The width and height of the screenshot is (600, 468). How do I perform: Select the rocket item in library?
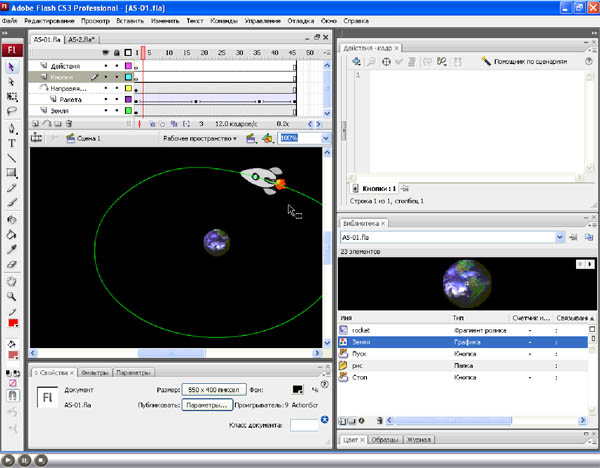click(361, 329)
